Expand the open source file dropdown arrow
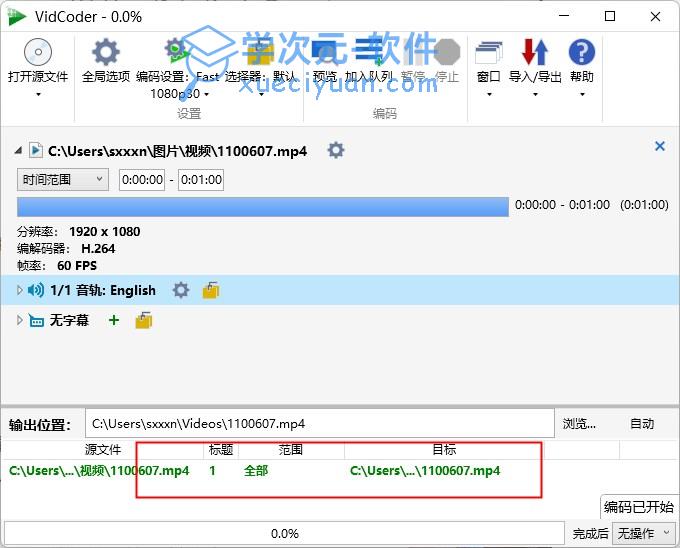The height and width of the screenshot is (548, 680). point(38,94)
